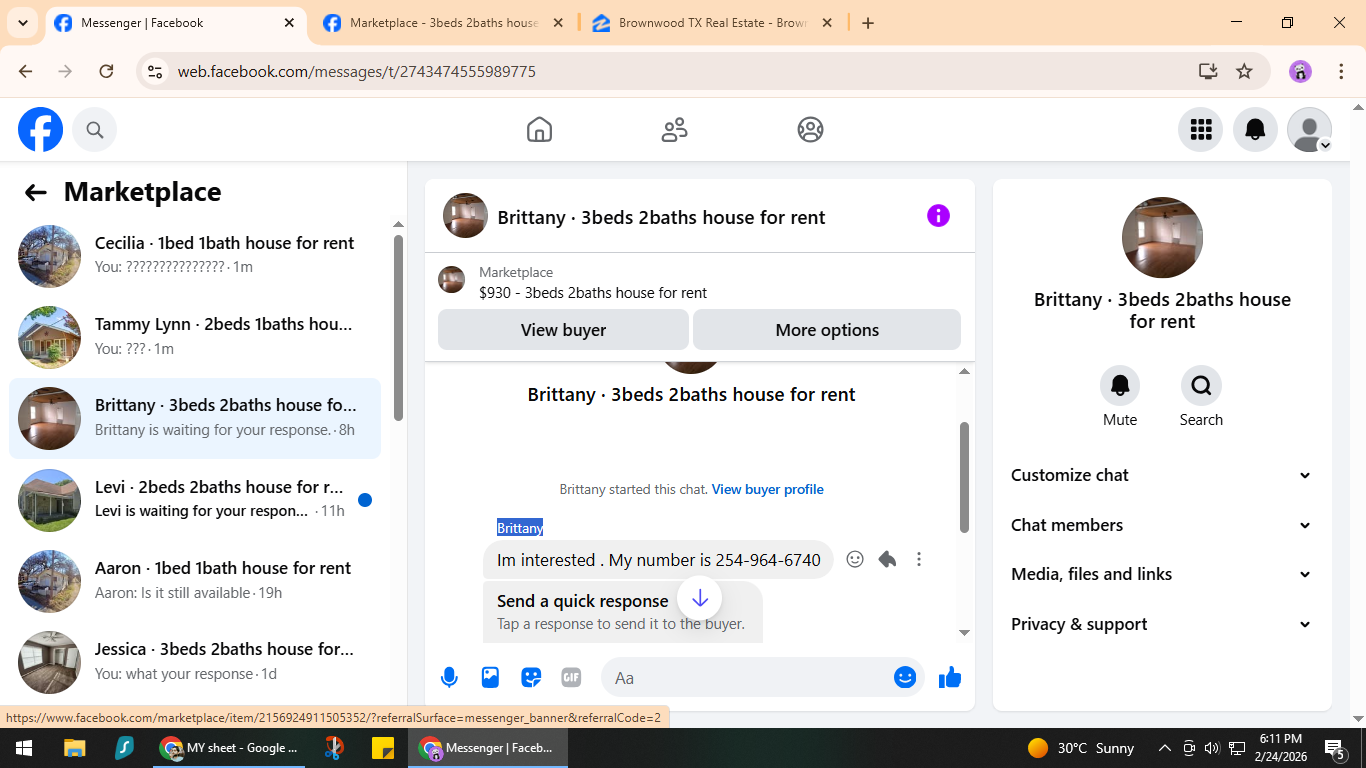View site information icon in address bar
Image resolution: width=1366 pixels, height=768 pixels.
[154, 72]
